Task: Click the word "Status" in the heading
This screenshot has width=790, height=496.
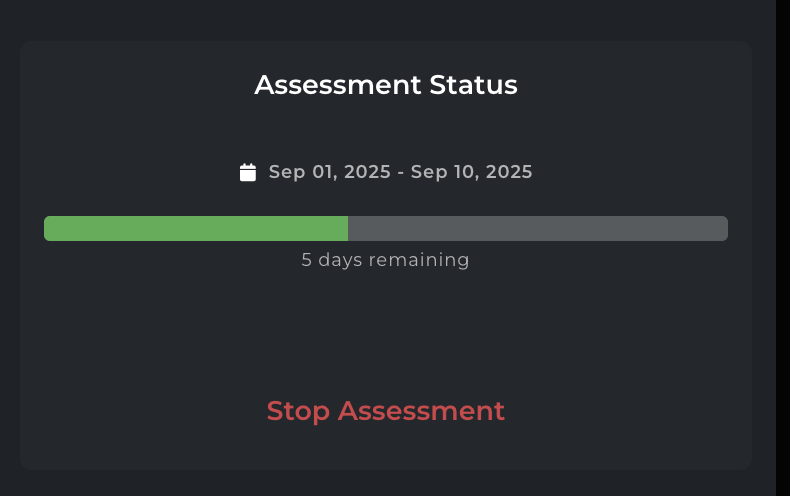Action: point(473,85)
